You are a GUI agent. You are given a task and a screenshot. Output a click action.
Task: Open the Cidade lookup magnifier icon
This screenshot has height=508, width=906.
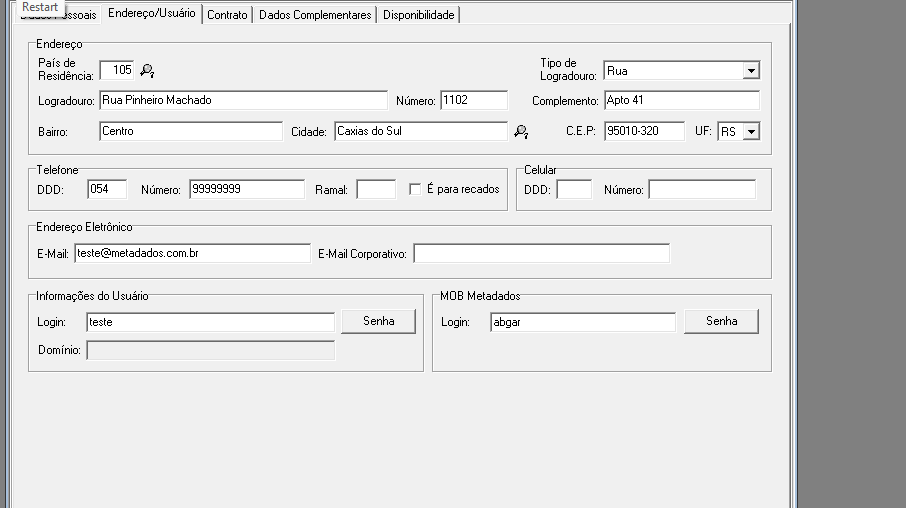520,131
